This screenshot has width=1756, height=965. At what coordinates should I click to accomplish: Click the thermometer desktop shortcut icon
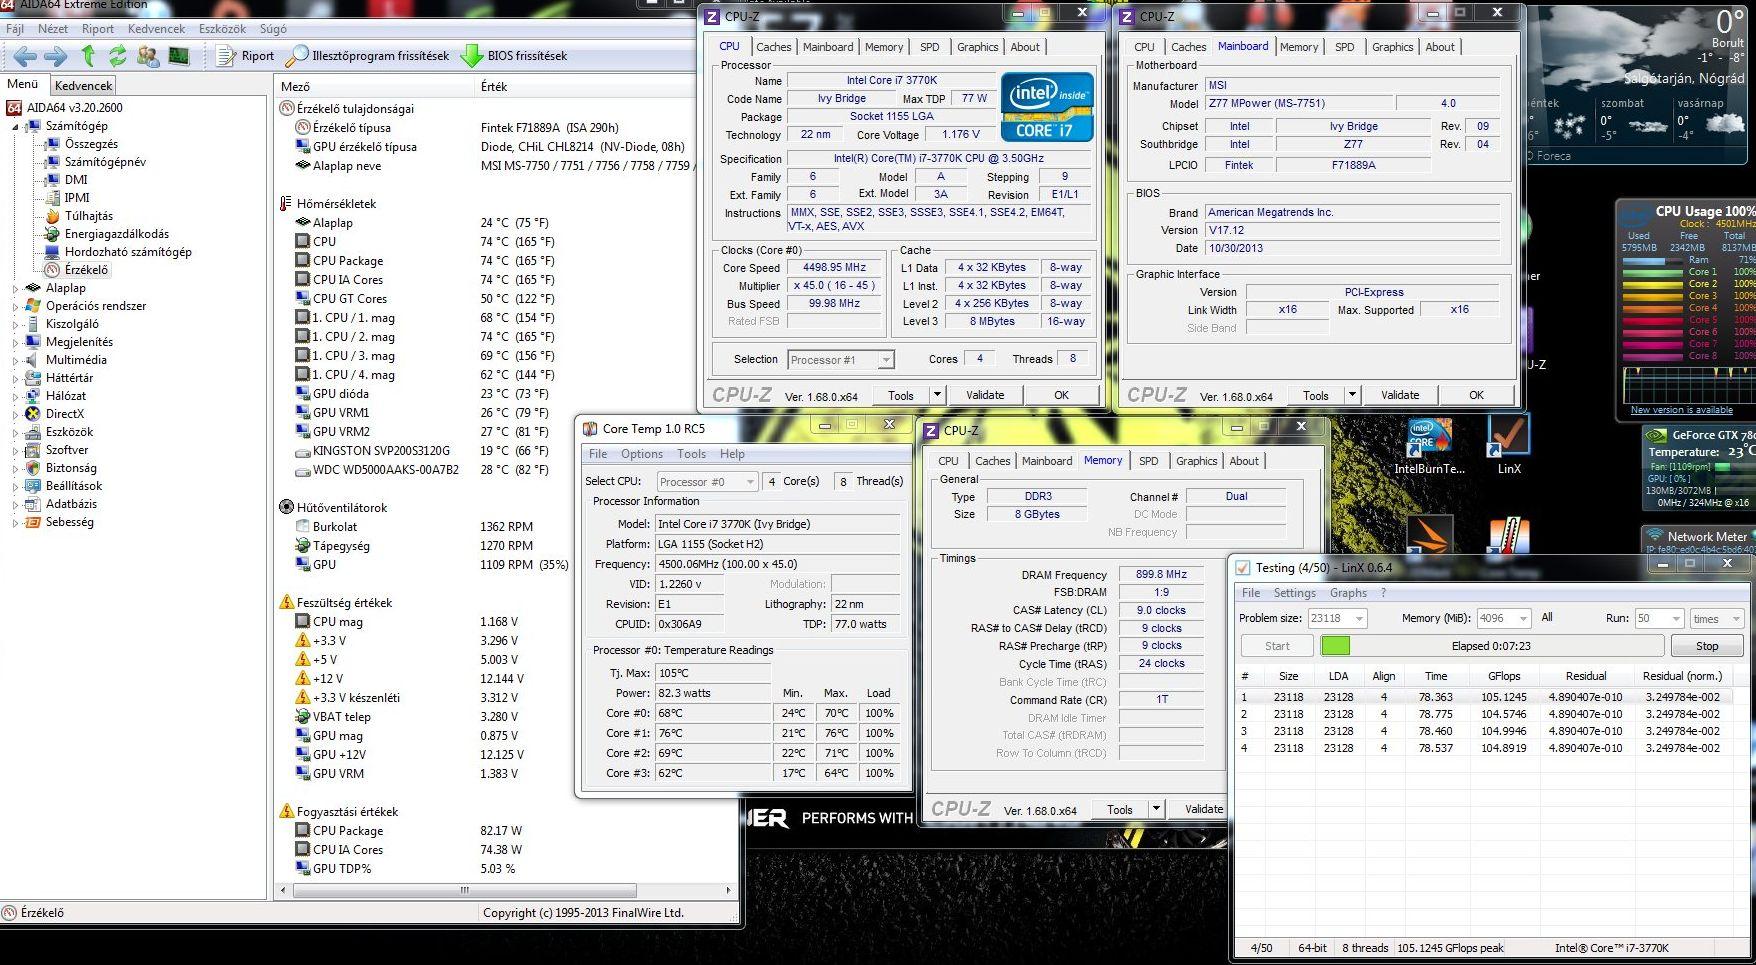click(x=1508, y=537)
